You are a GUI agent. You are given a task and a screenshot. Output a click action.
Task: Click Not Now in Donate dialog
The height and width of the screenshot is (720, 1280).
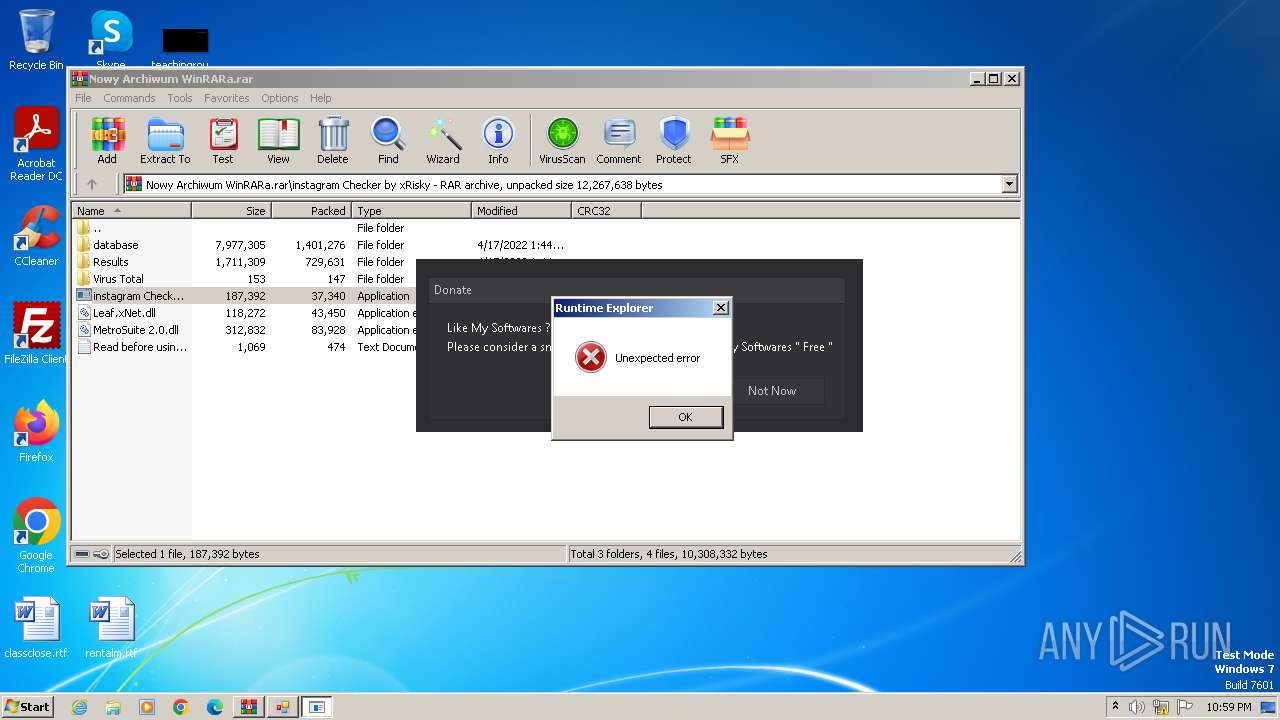click(772, 391)
